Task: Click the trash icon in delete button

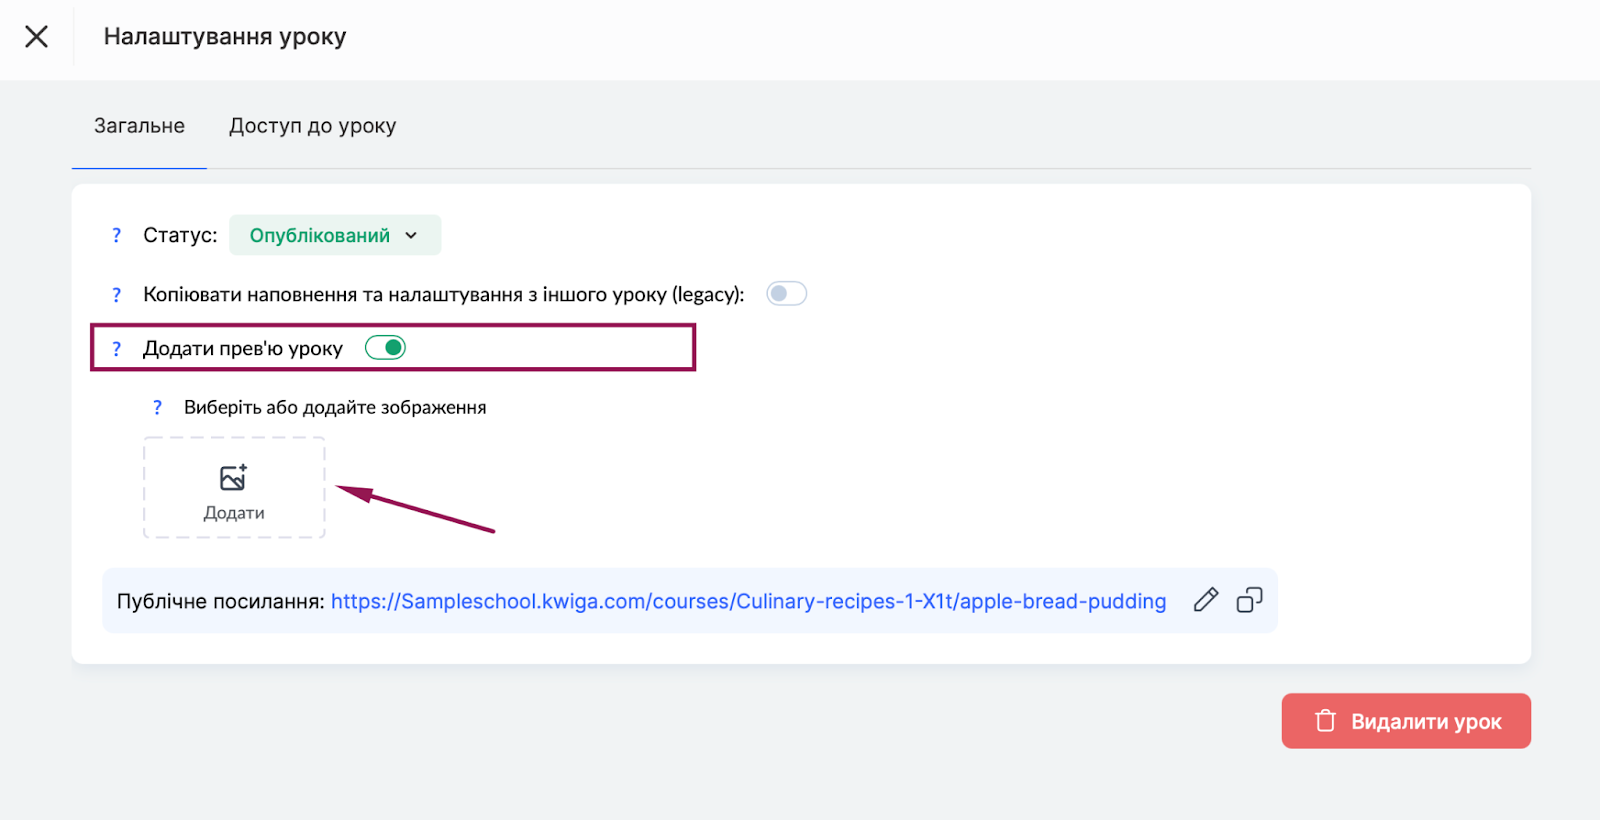Action: click(1325, 721)
